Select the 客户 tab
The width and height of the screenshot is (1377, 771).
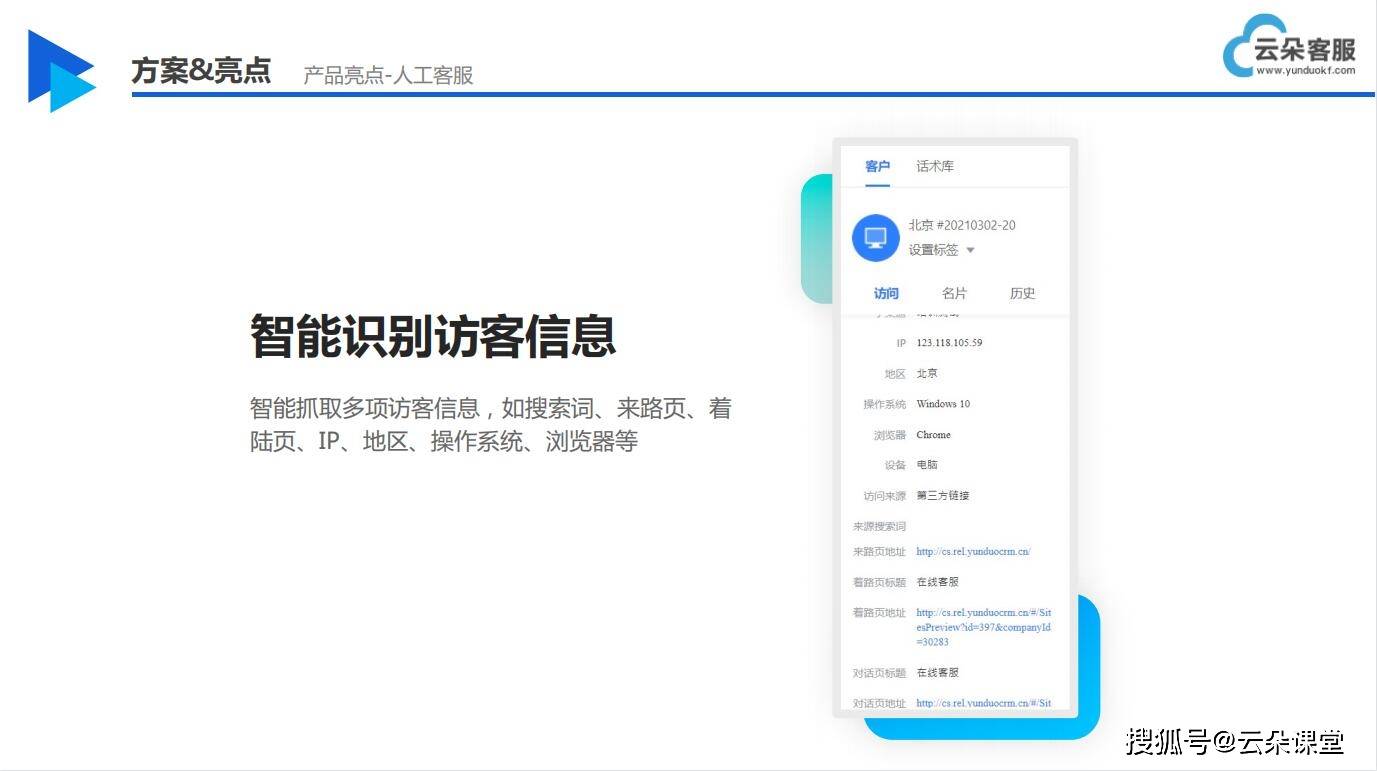877,166
